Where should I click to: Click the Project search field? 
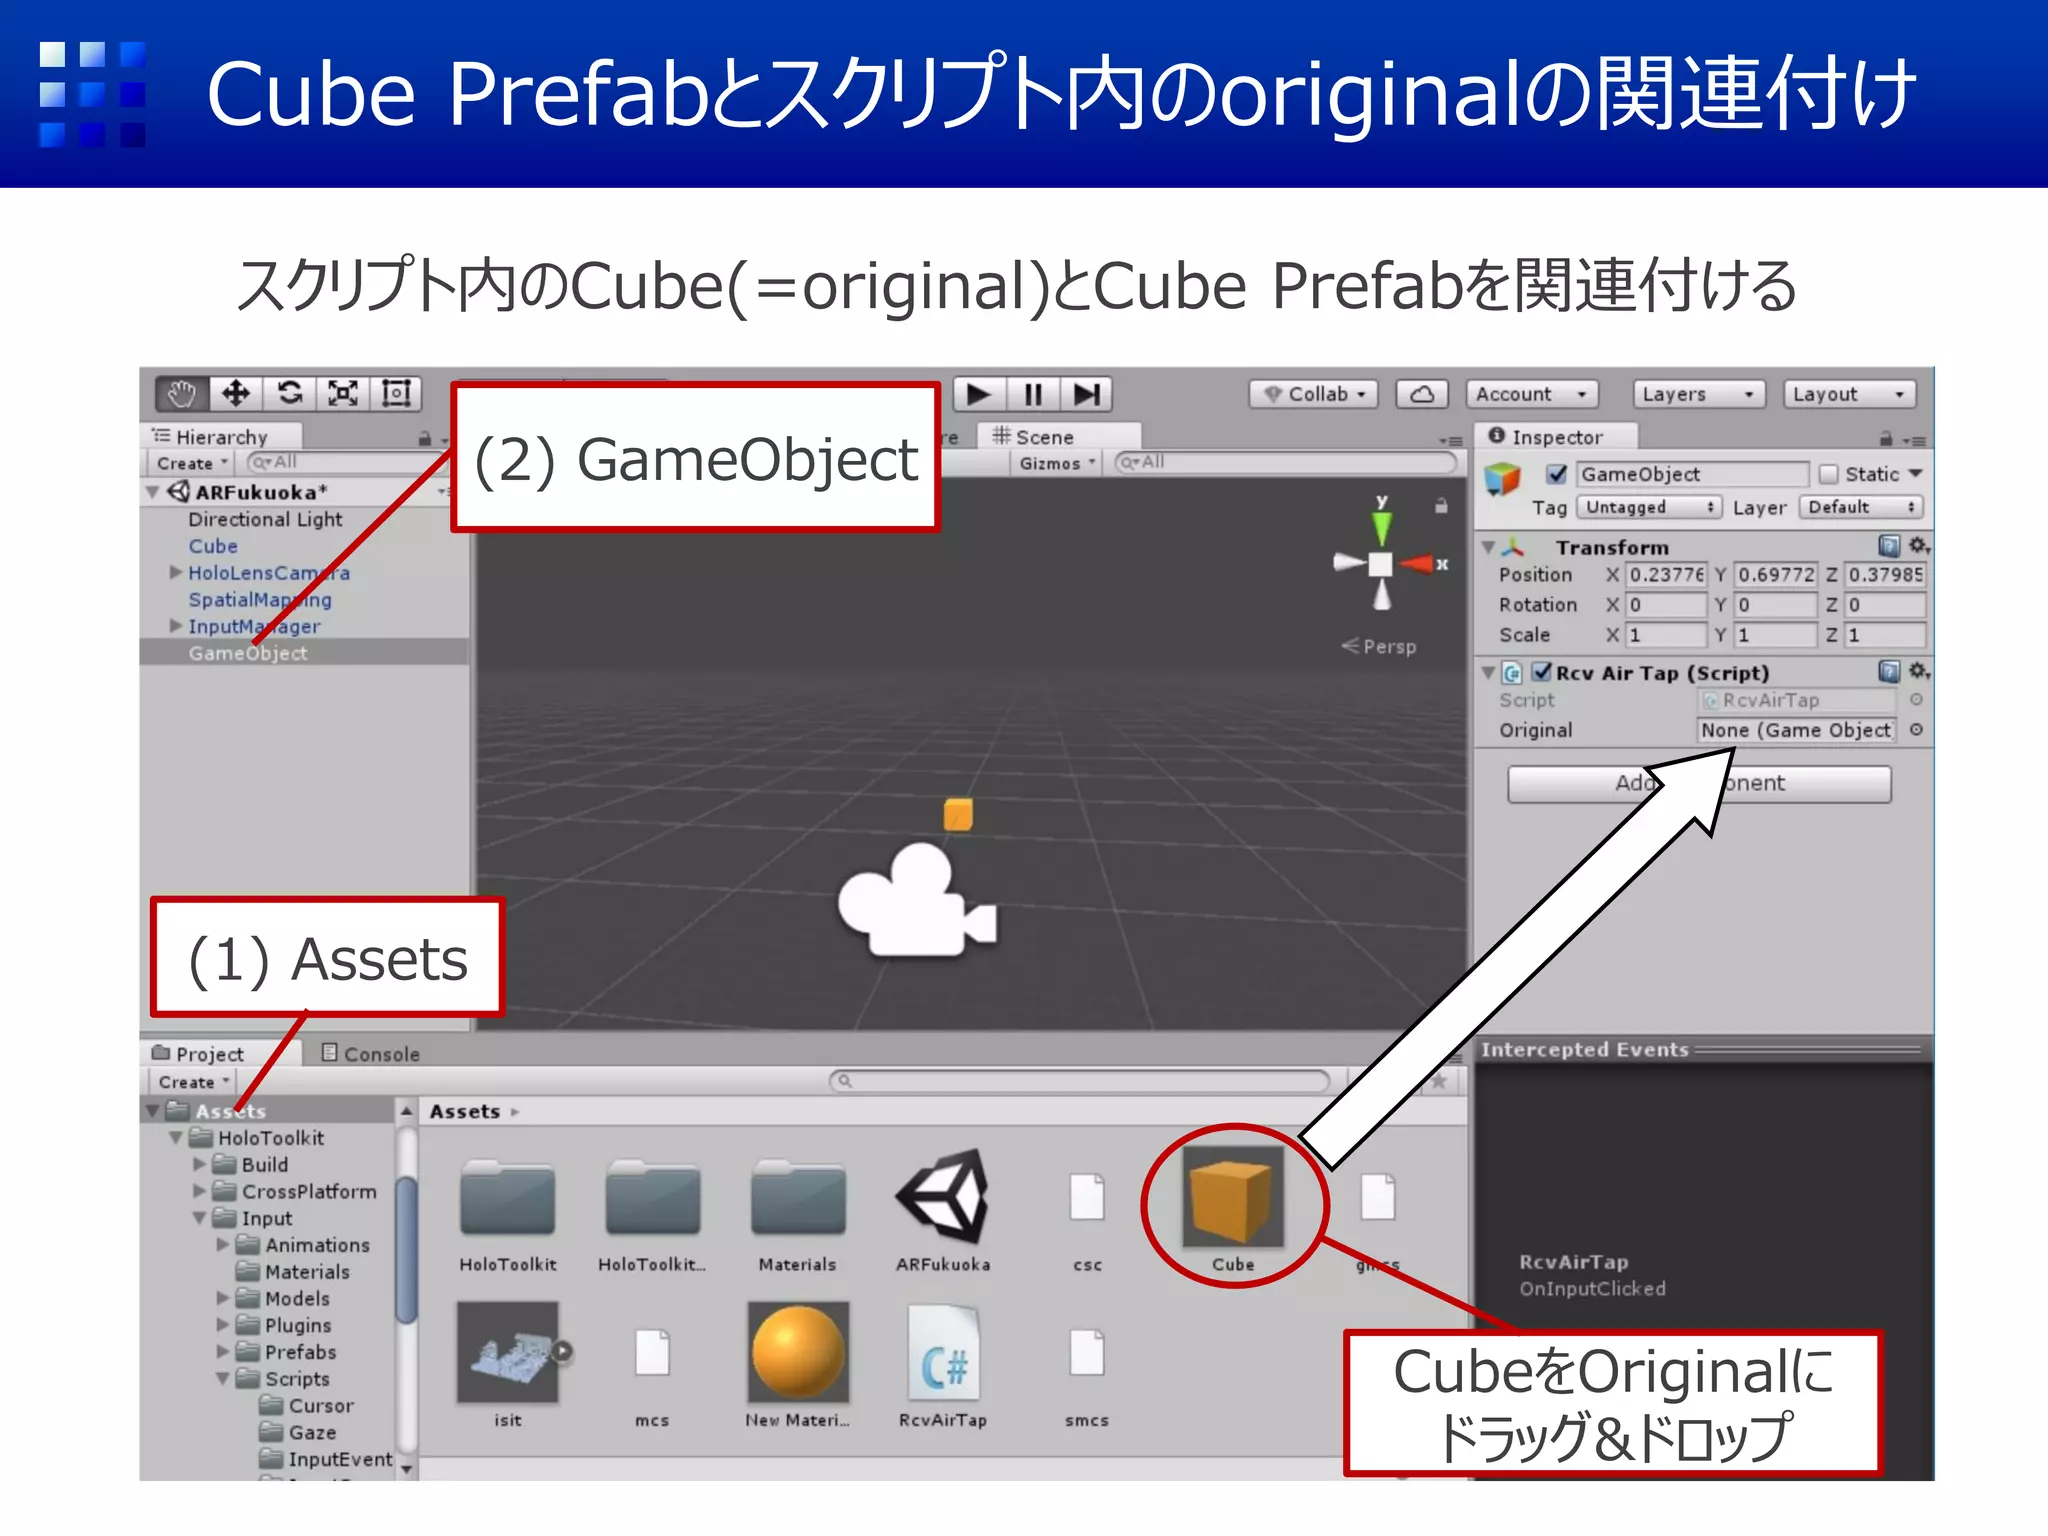[1080, 1081]
